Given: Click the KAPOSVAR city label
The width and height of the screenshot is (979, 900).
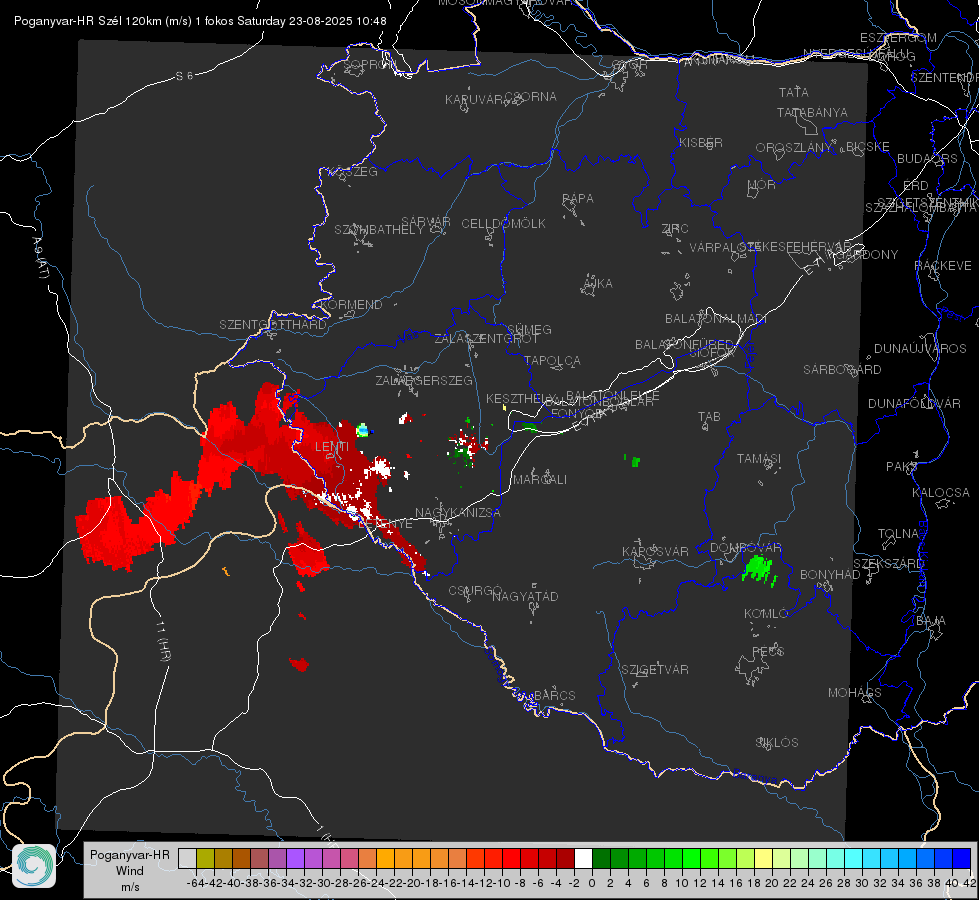Looking at the screenshot, I should click(655, 552).
